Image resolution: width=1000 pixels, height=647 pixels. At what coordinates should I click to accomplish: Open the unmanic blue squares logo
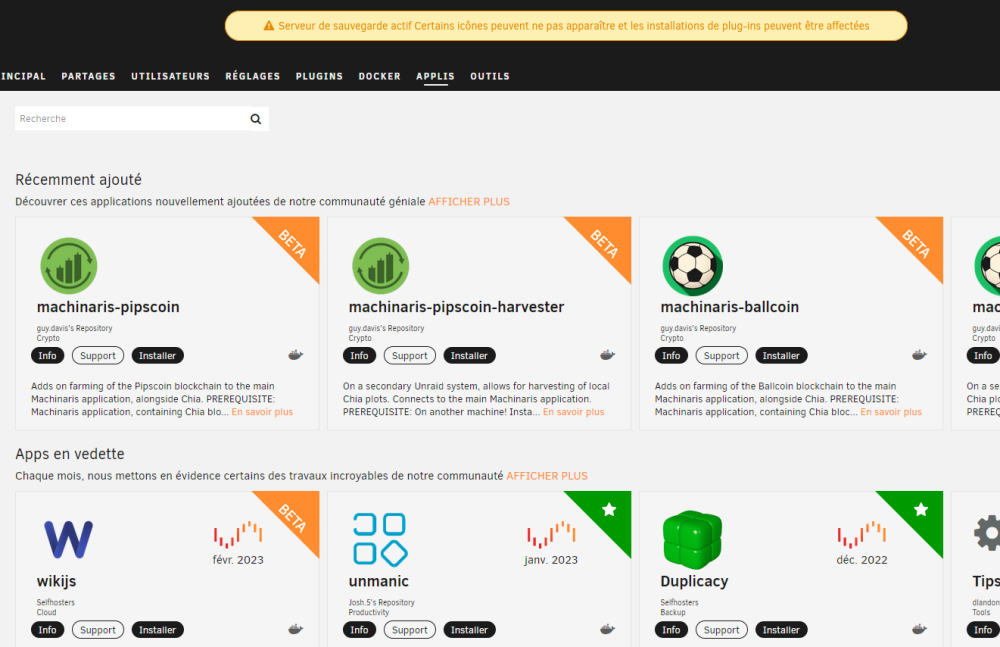[380, 540]
